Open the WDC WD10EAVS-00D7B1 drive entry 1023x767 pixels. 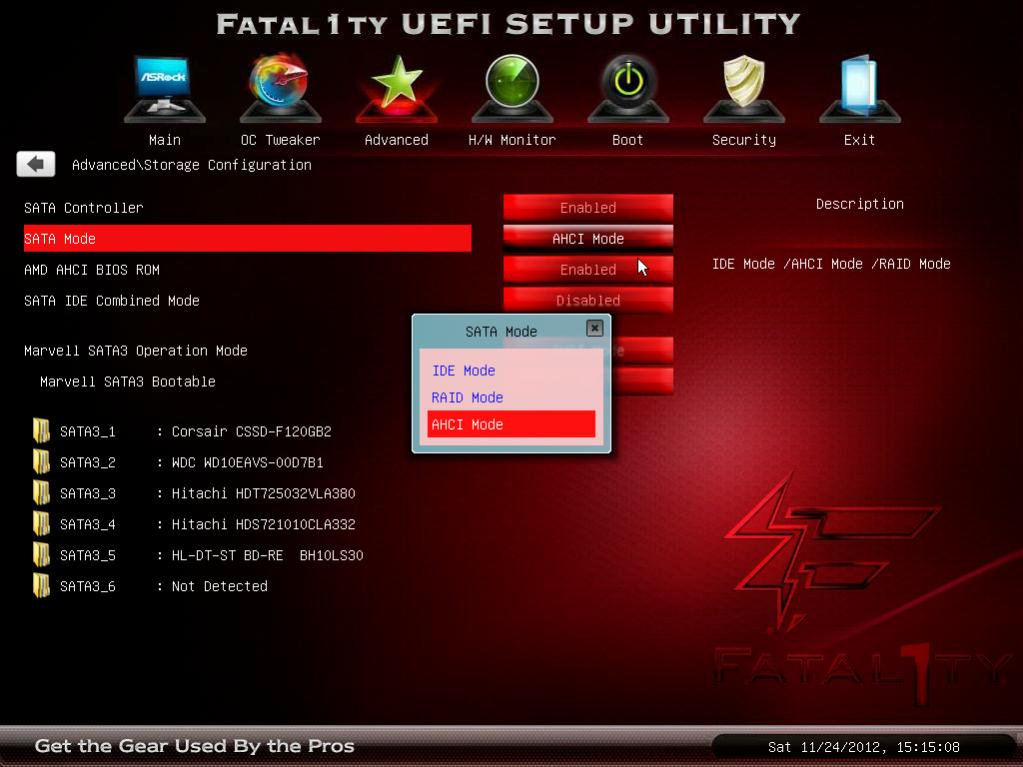(247, 462)
